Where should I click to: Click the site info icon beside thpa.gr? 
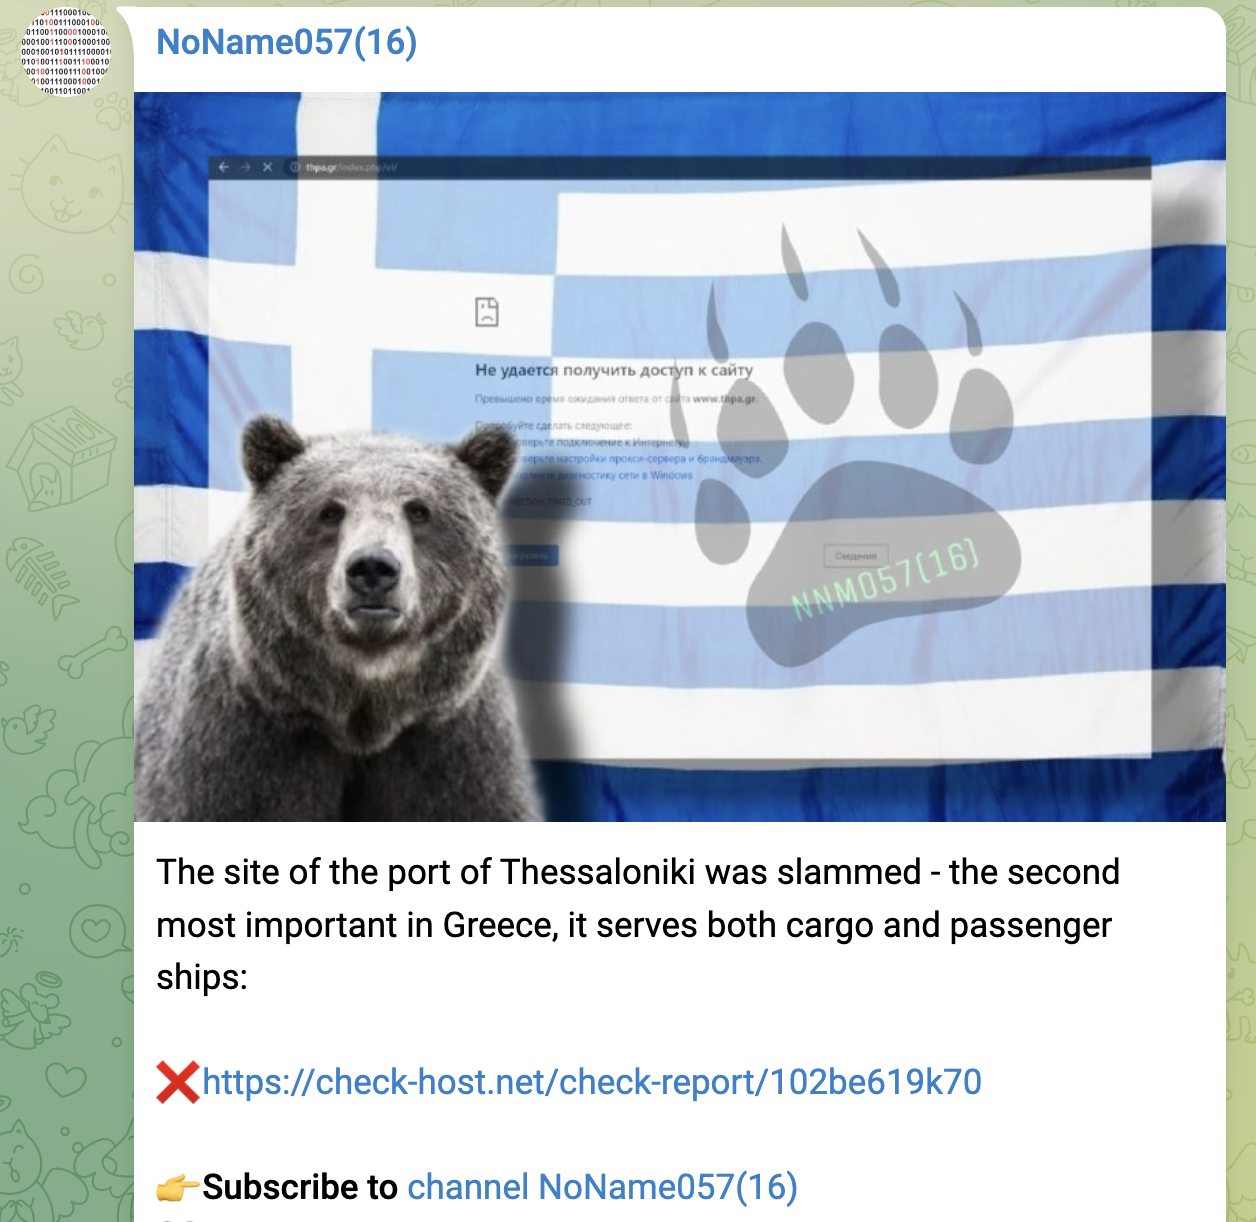tap(295, 167)
